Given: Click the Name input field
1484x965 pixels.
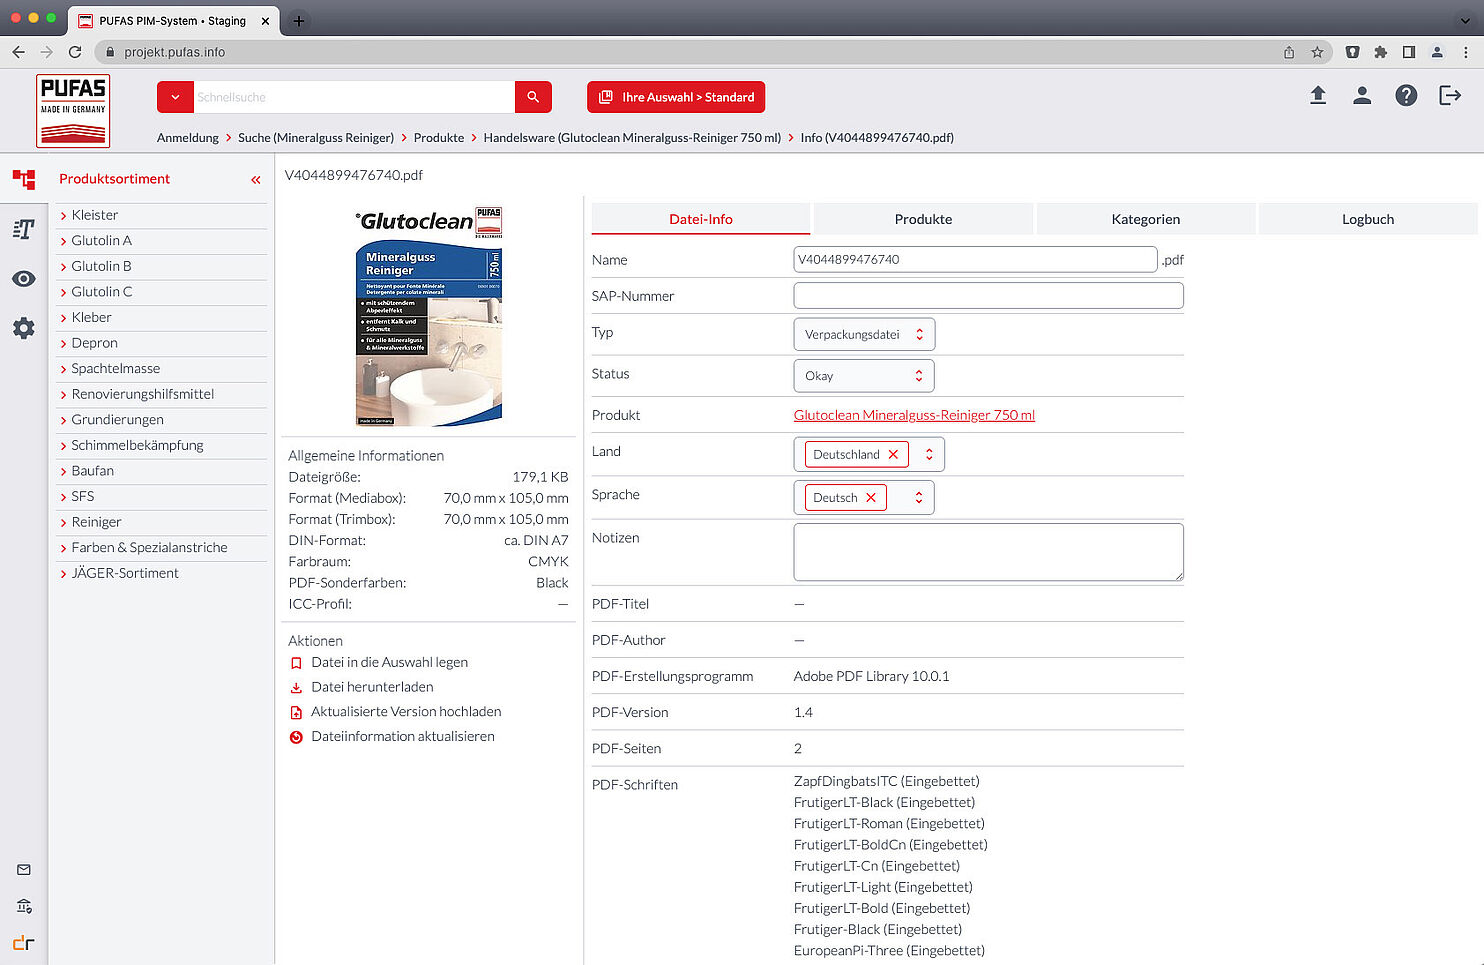Looking at the screenshot, I should [976, 259].
